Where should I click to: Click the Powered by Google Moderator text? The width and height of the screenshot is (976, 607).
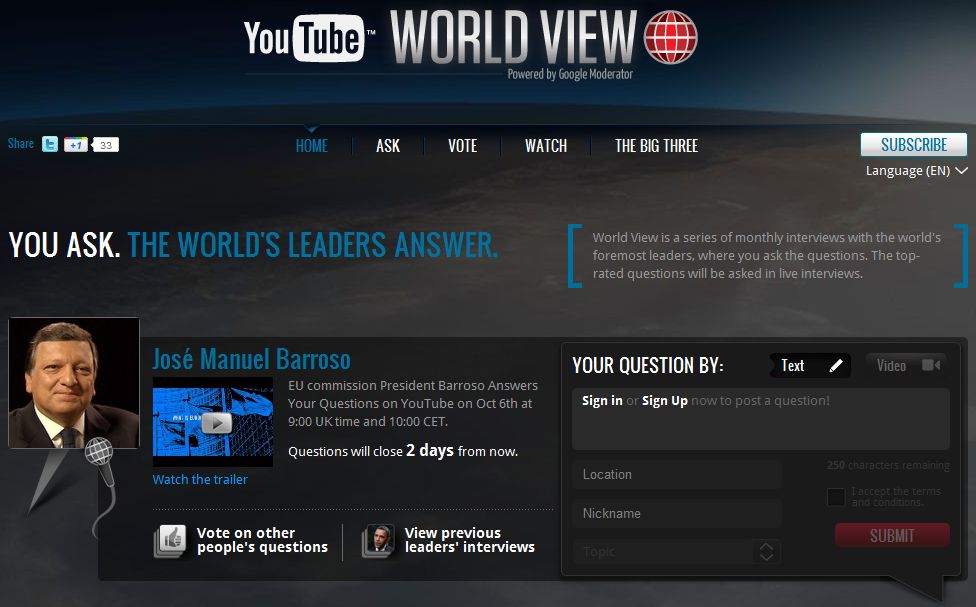pyautogui.click(x=570, y=74)
